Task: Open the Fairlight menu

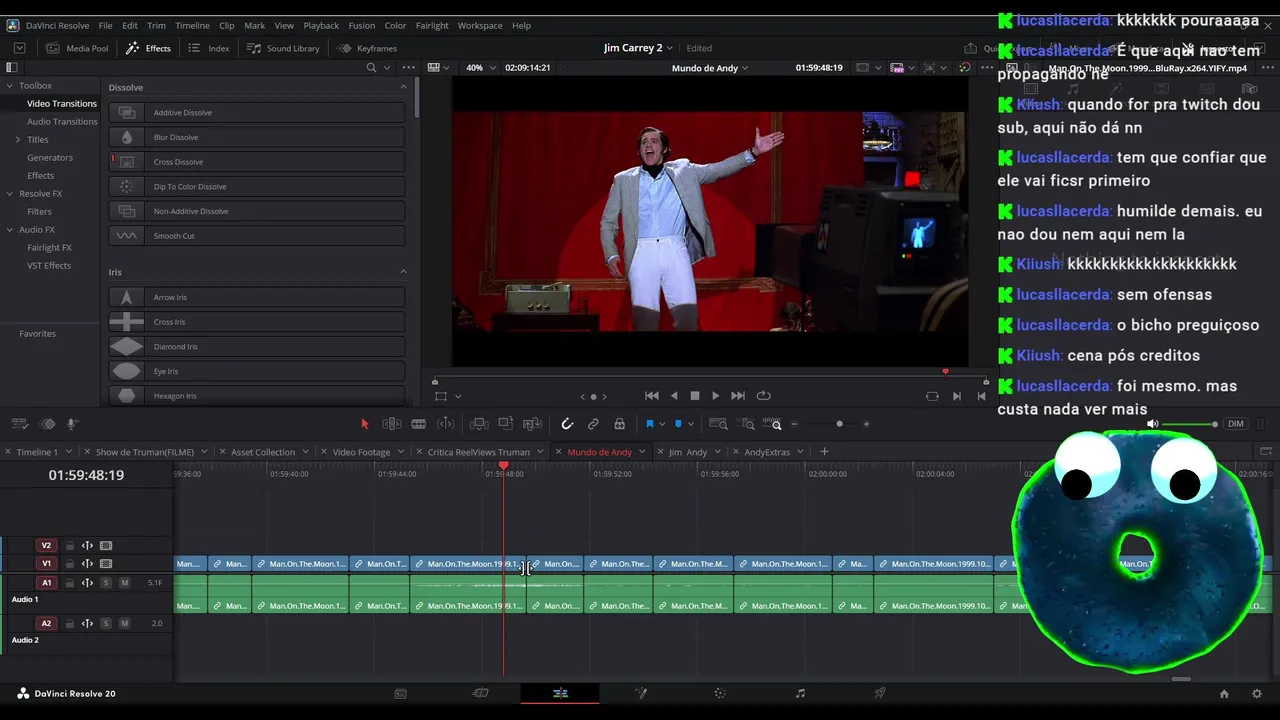Action: pyautogui.click(x=431, y=25)
